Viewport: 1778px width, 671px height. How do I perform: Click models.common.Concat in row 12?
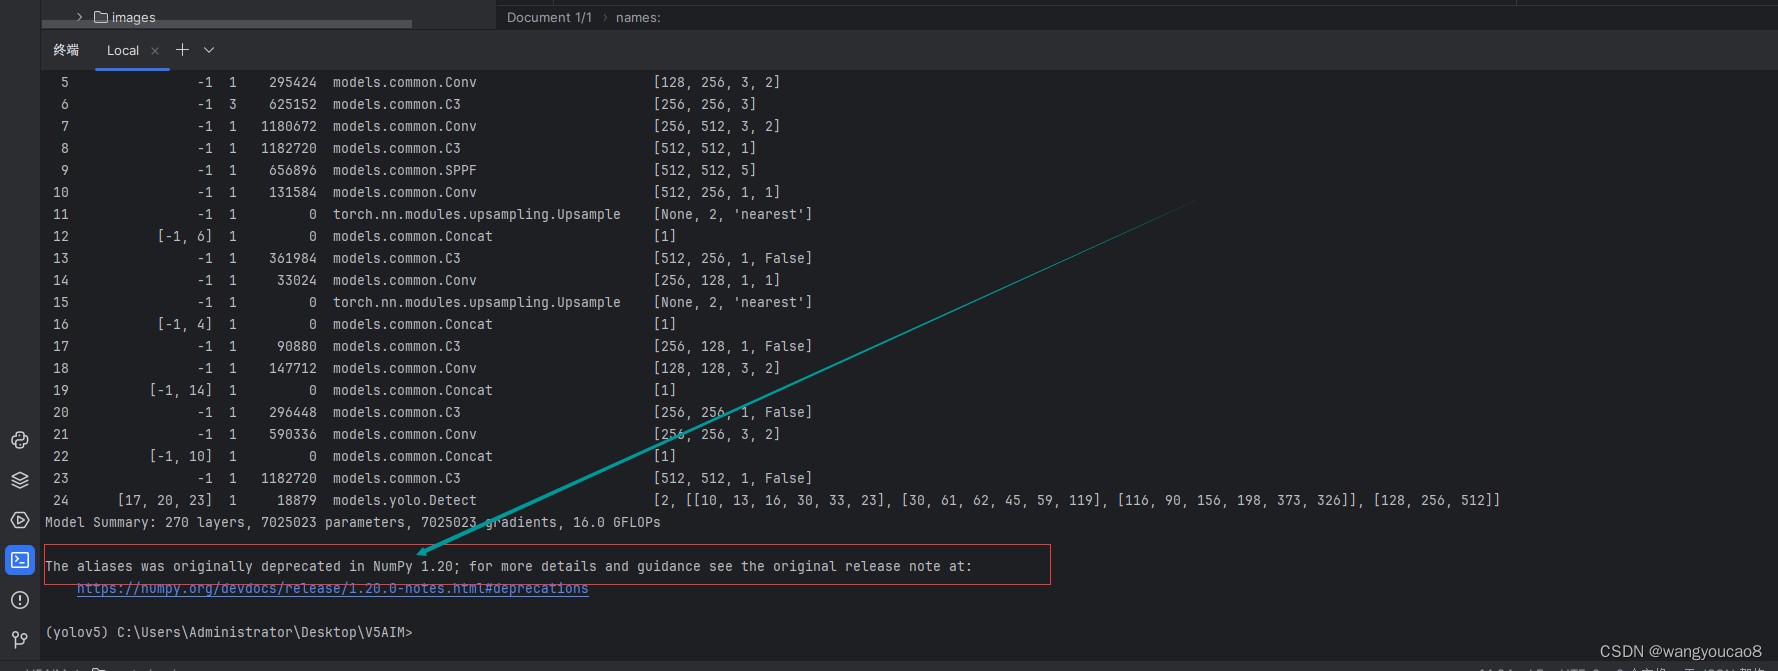coord(413,236)
